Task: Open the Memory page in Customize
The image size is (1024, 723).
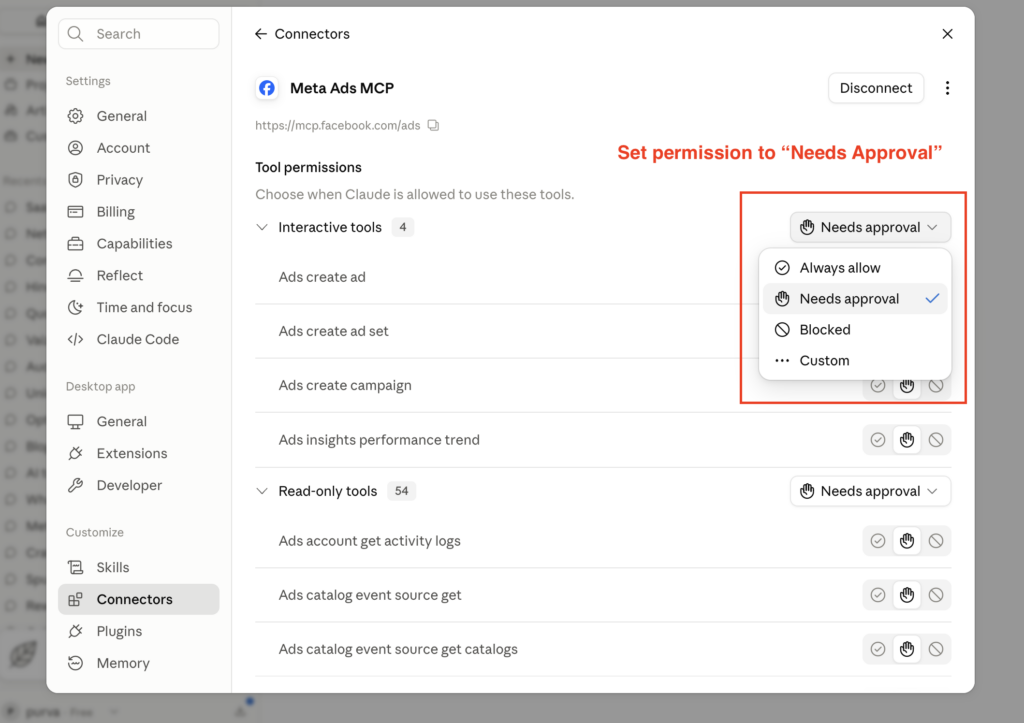Action: pyautogui.click(x=138, y=664)
